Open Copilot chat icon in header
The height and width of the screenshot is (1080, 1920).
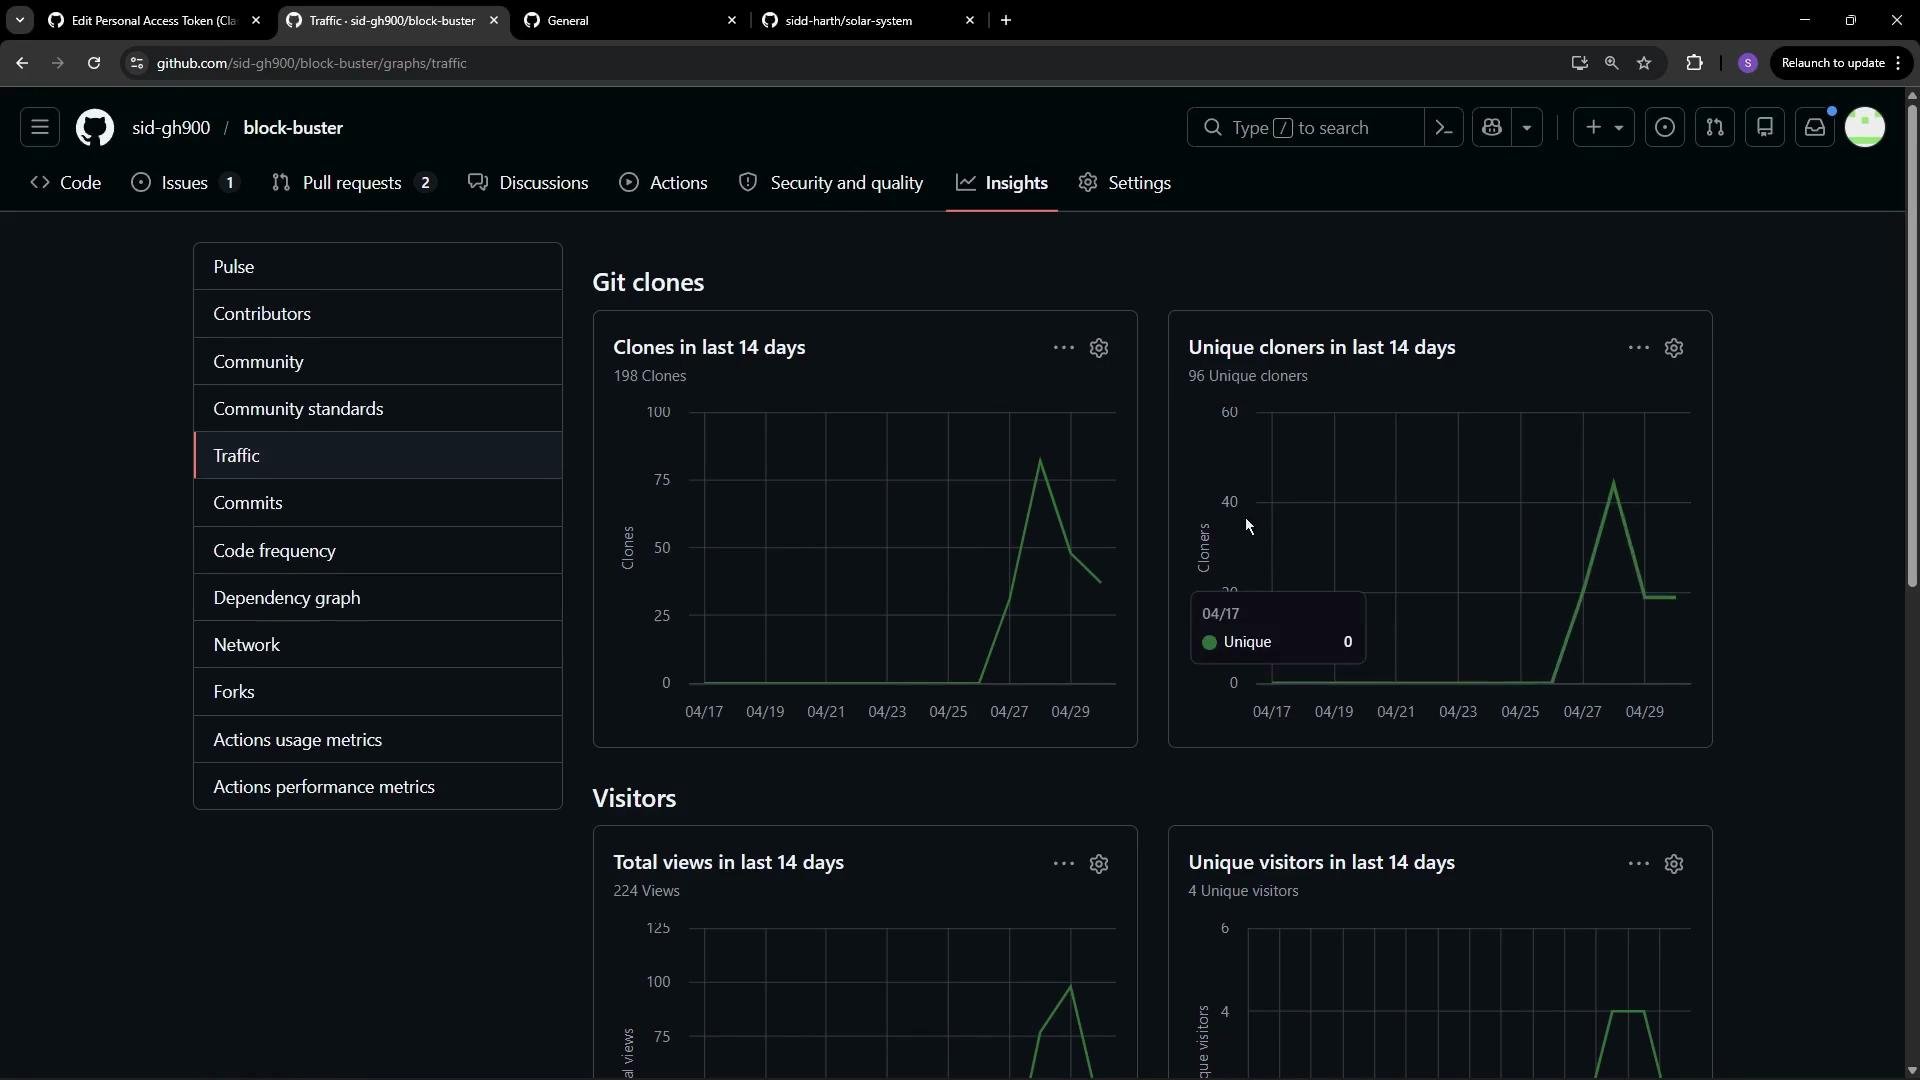(1492, 128)
